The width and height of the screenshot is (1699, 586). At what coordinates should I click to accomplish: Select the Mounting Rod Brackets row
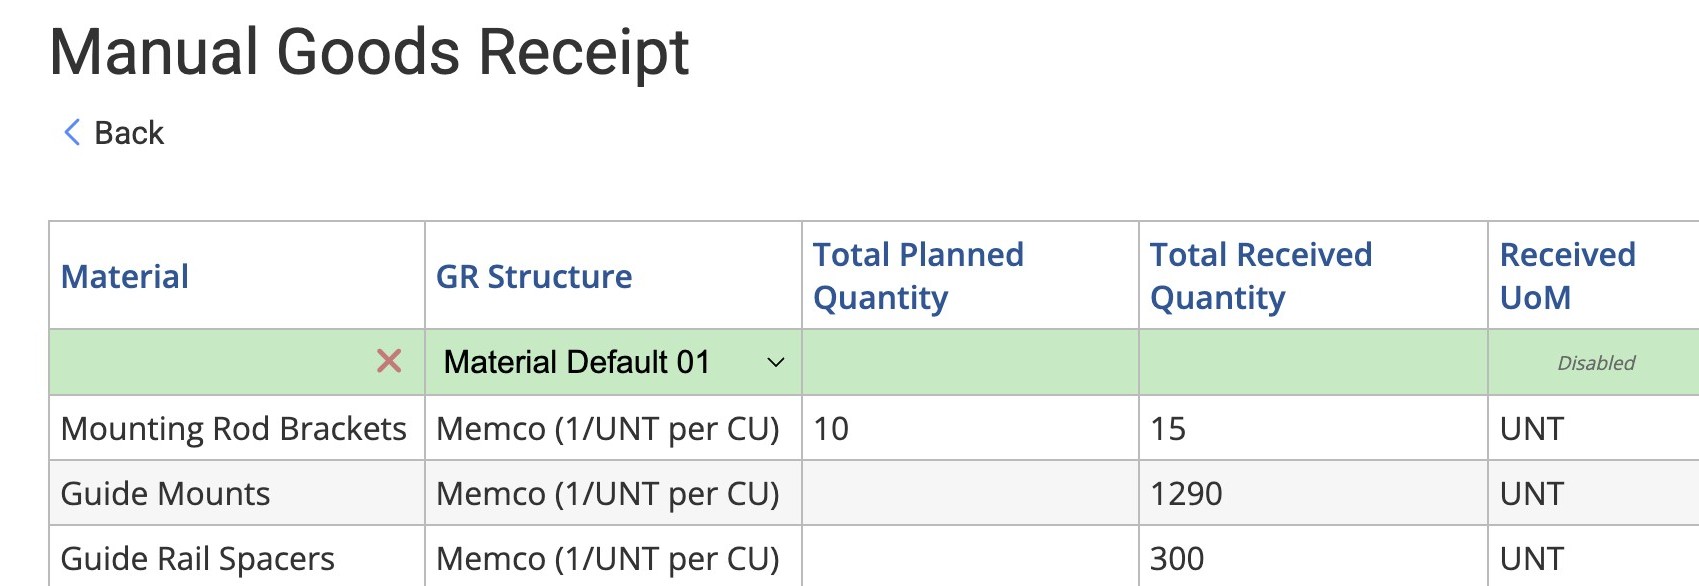pos(233,428)
